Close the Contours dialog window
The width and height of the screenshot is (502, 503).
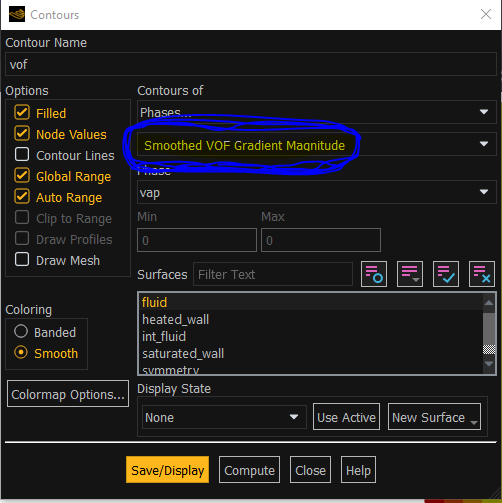point(486,14)
